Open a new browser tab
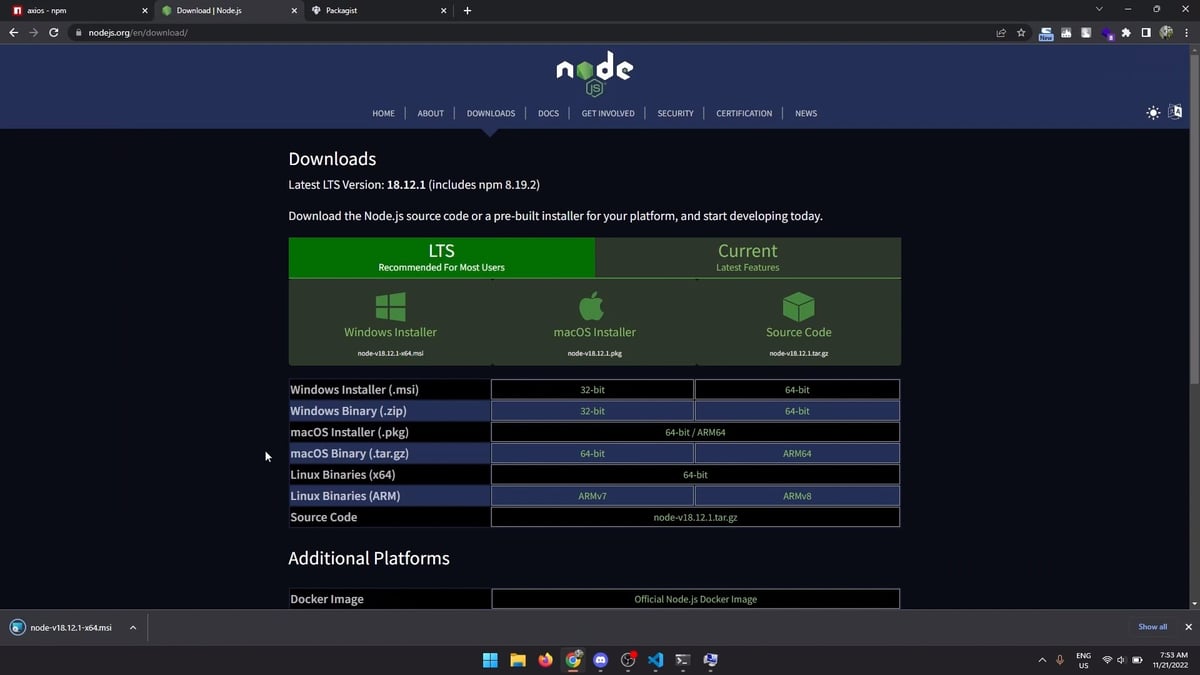The height and width of the screenshot is (675, 1200). point(467,10)
